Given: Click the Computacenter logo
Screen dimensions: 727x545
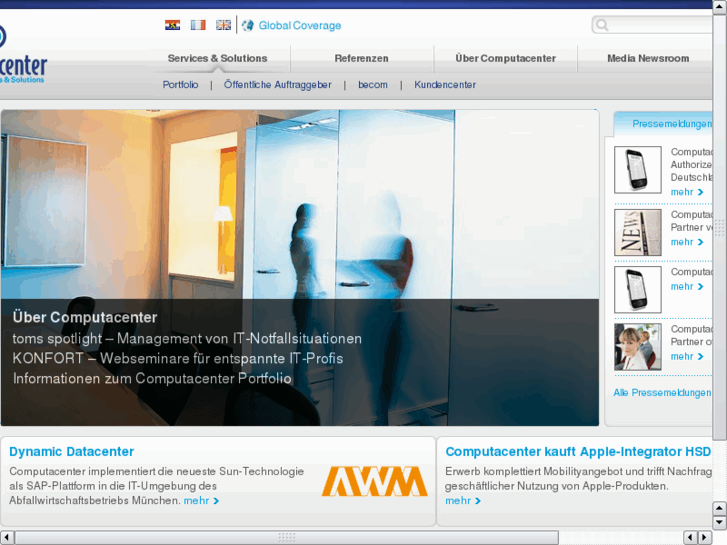Looking at the screenshot, I should 22,56.
